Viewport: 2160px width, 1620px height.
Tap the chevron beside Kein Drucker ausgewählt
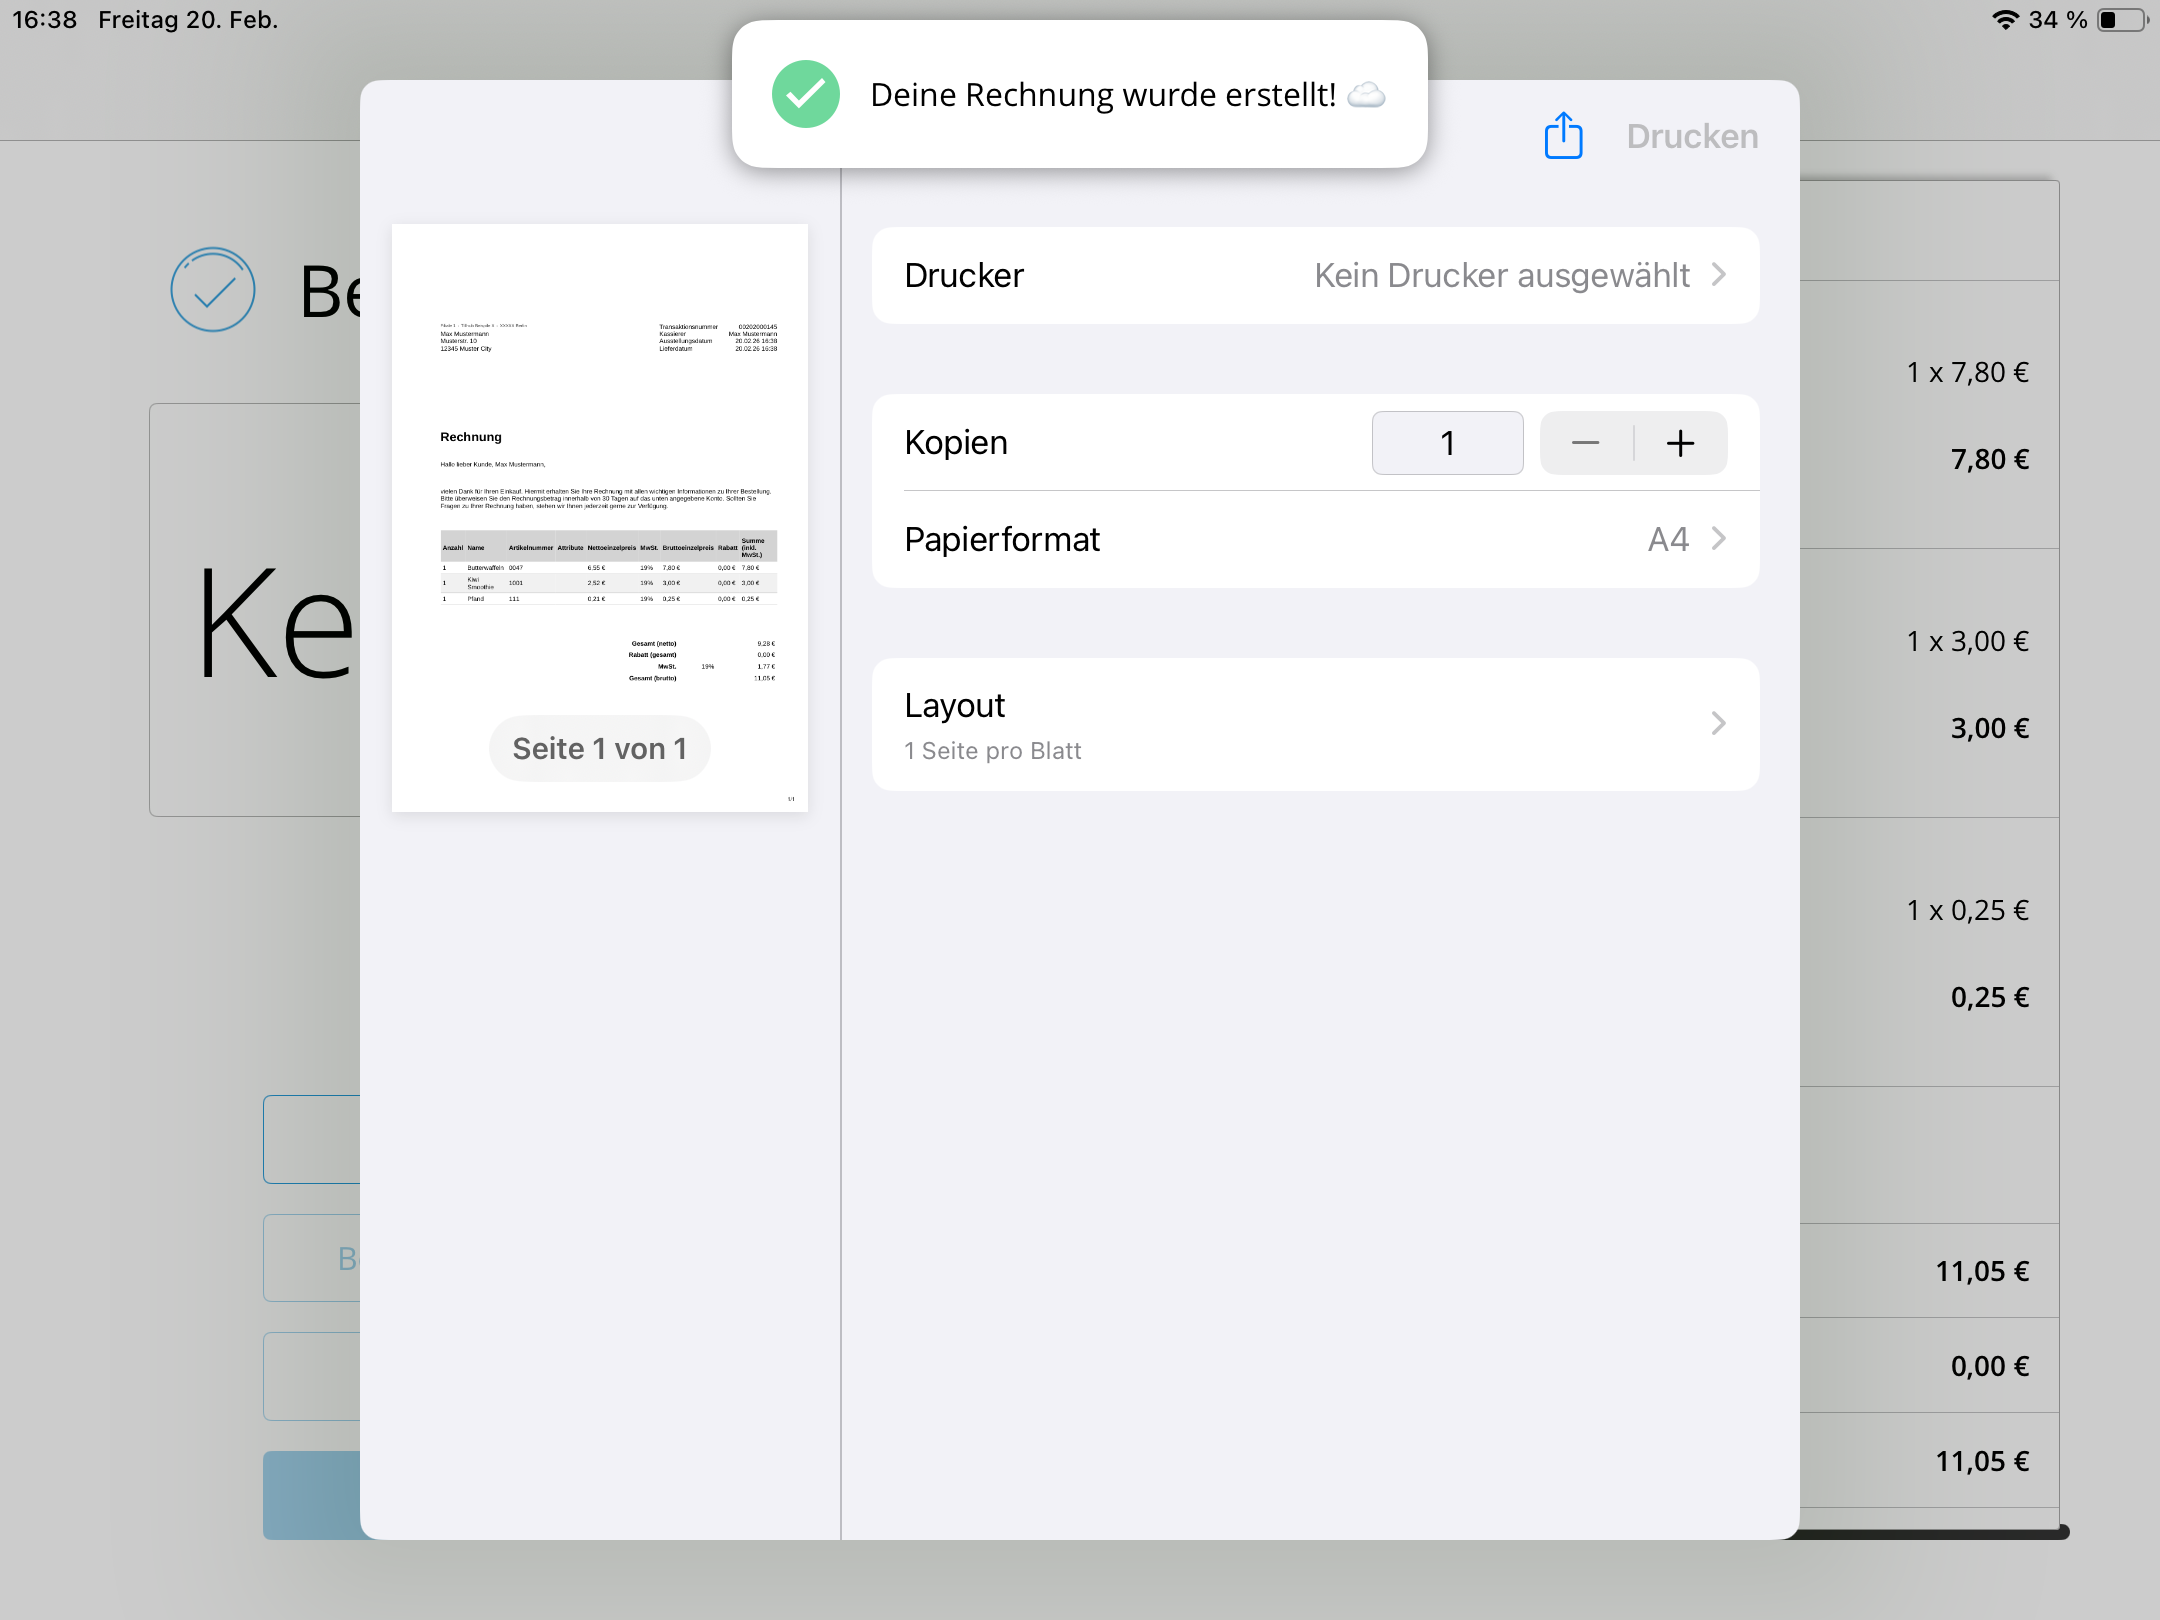coord(1718,275)
